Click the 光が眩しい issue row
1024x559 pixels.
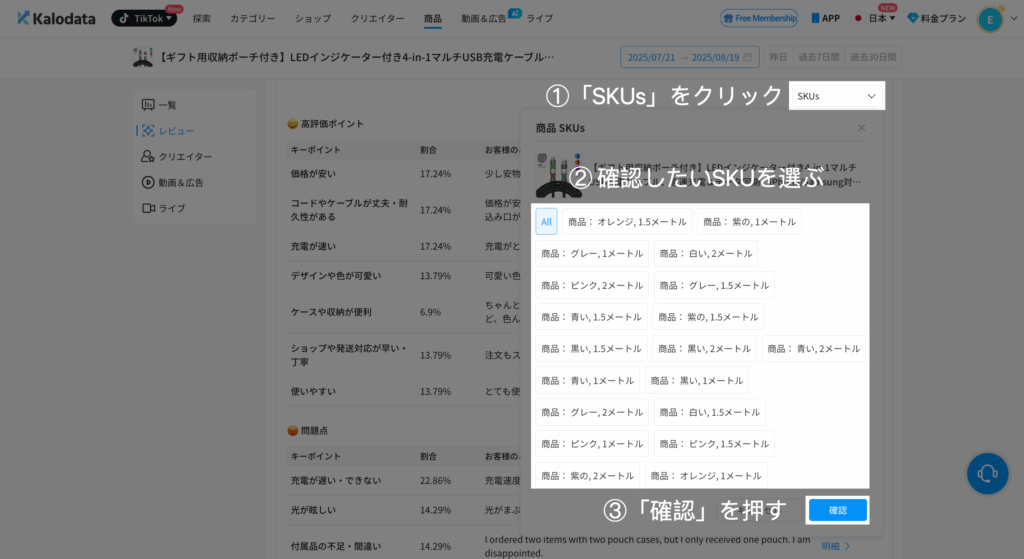tap(313, 510)
